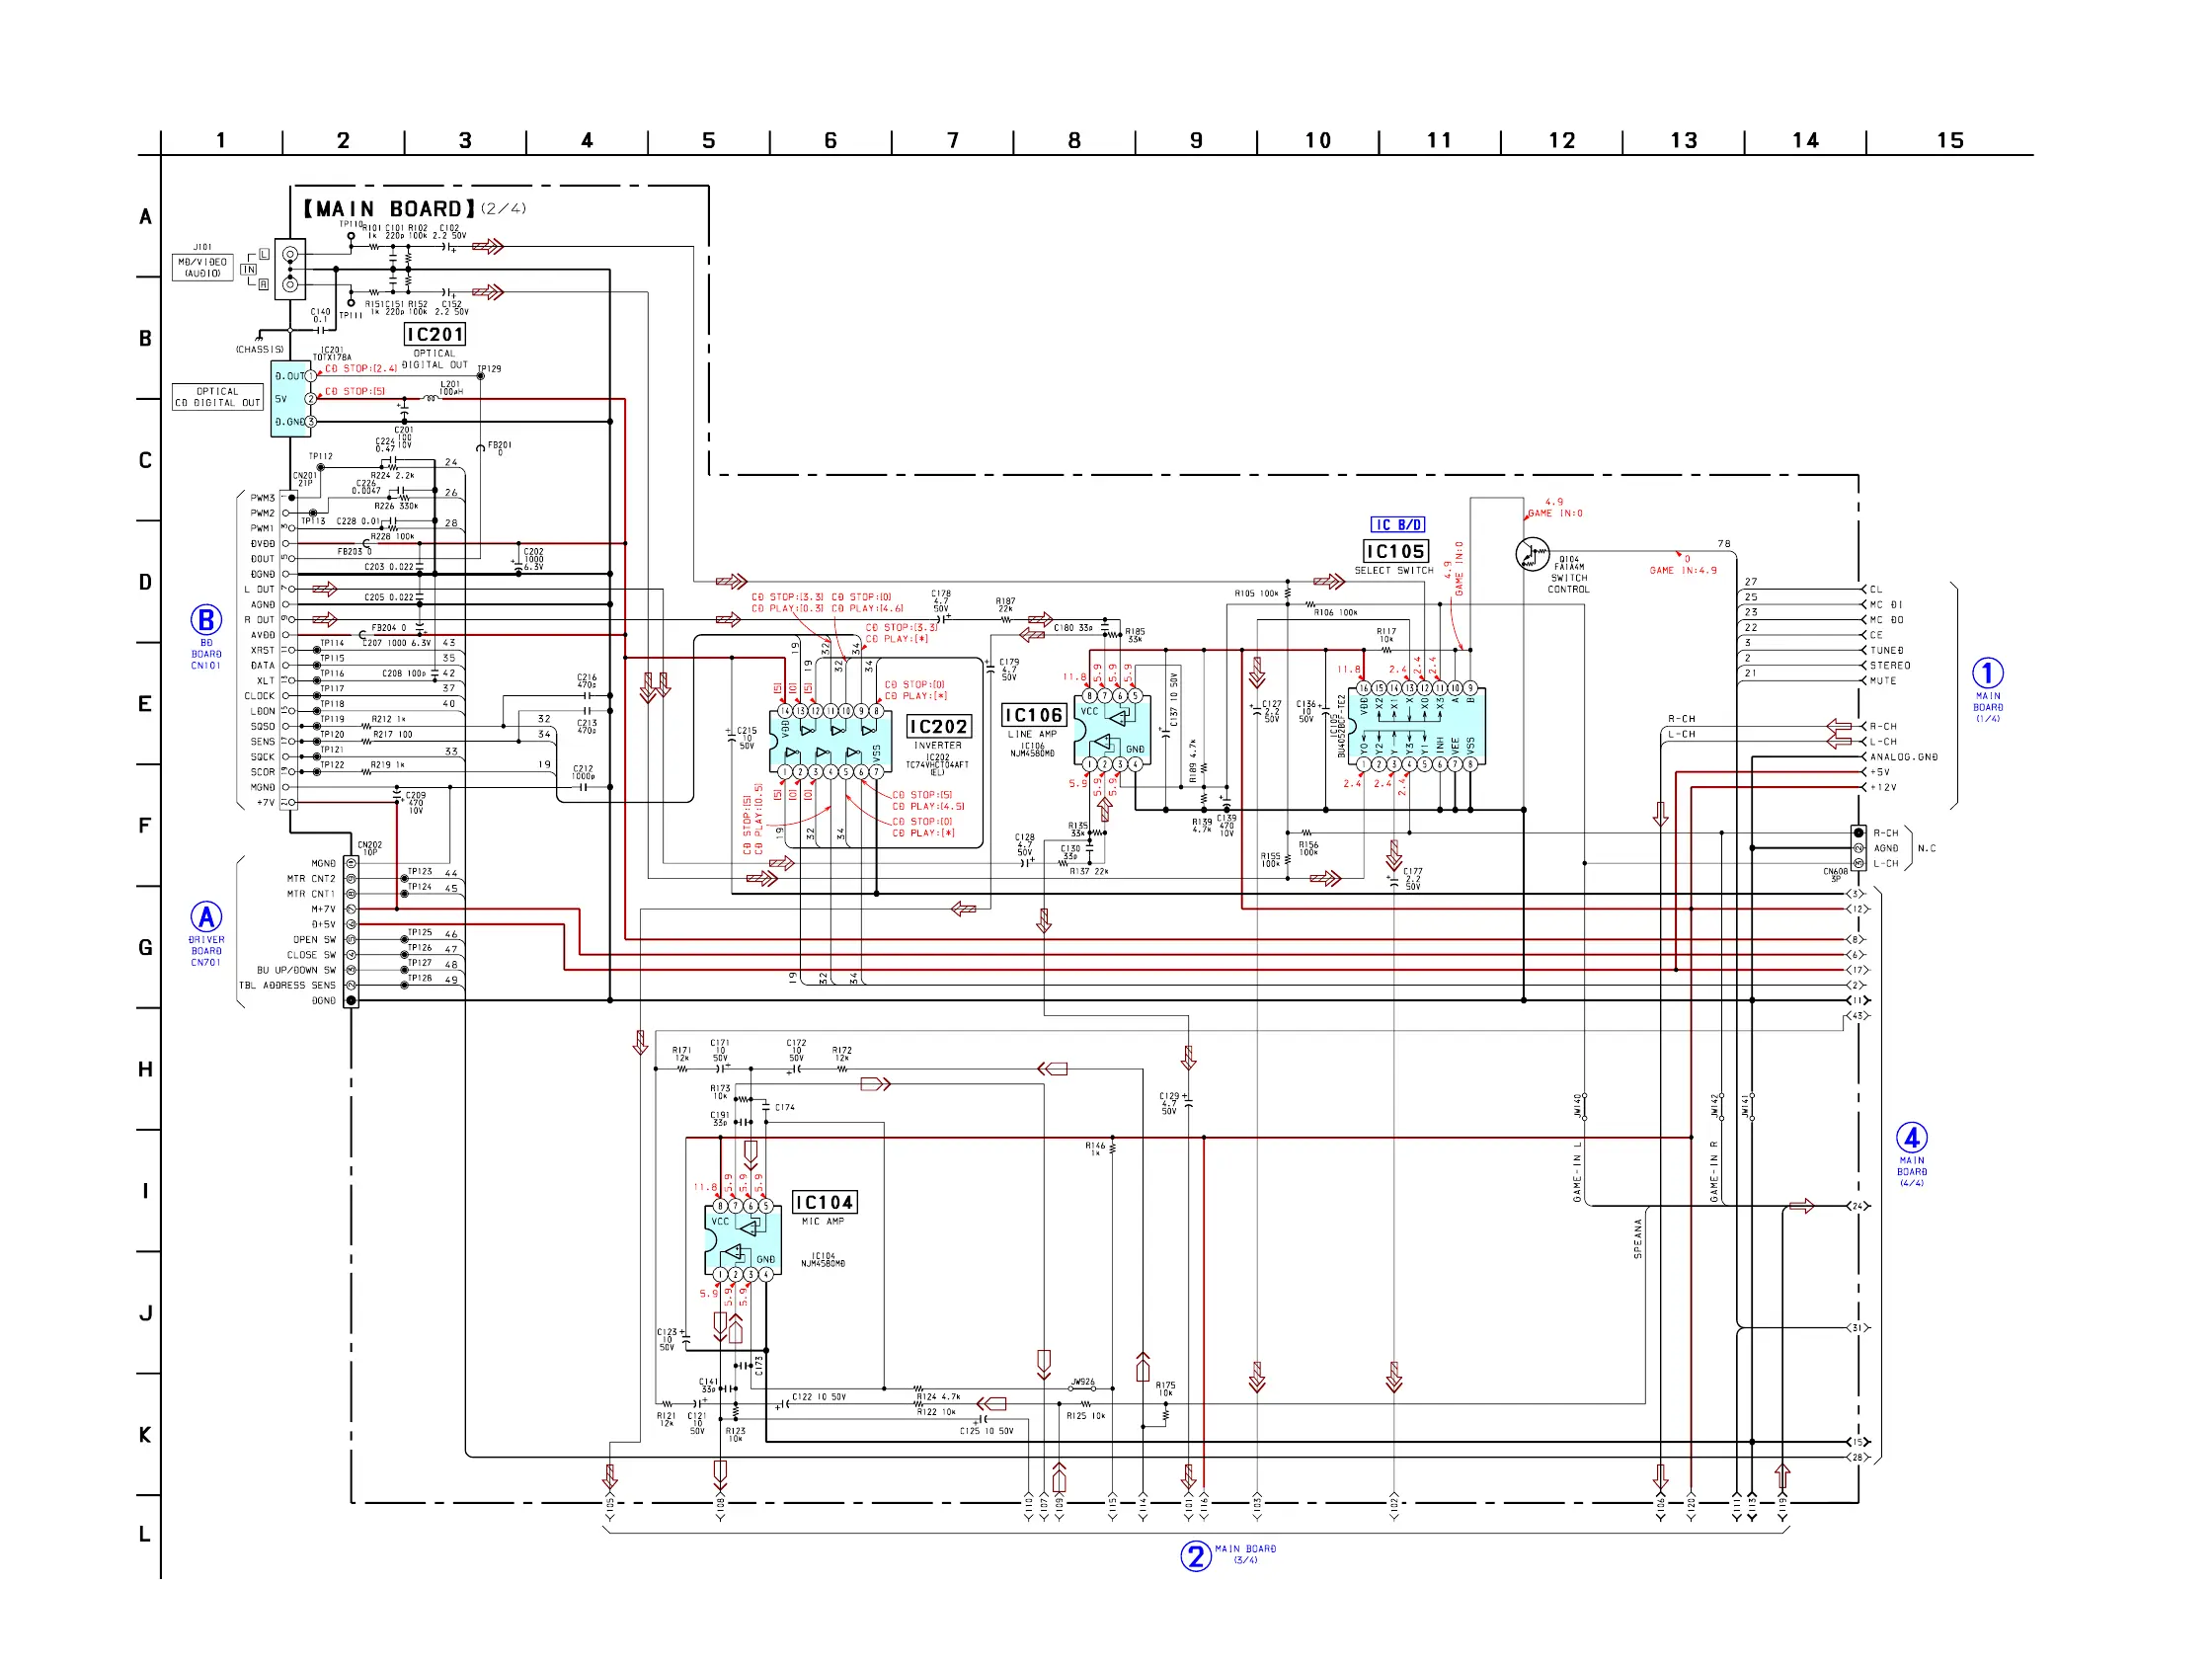This screenshot has height=1663, width=2212.
Task: Click the IC104 mic amp chip body
Action: (x=742, y=1240)
